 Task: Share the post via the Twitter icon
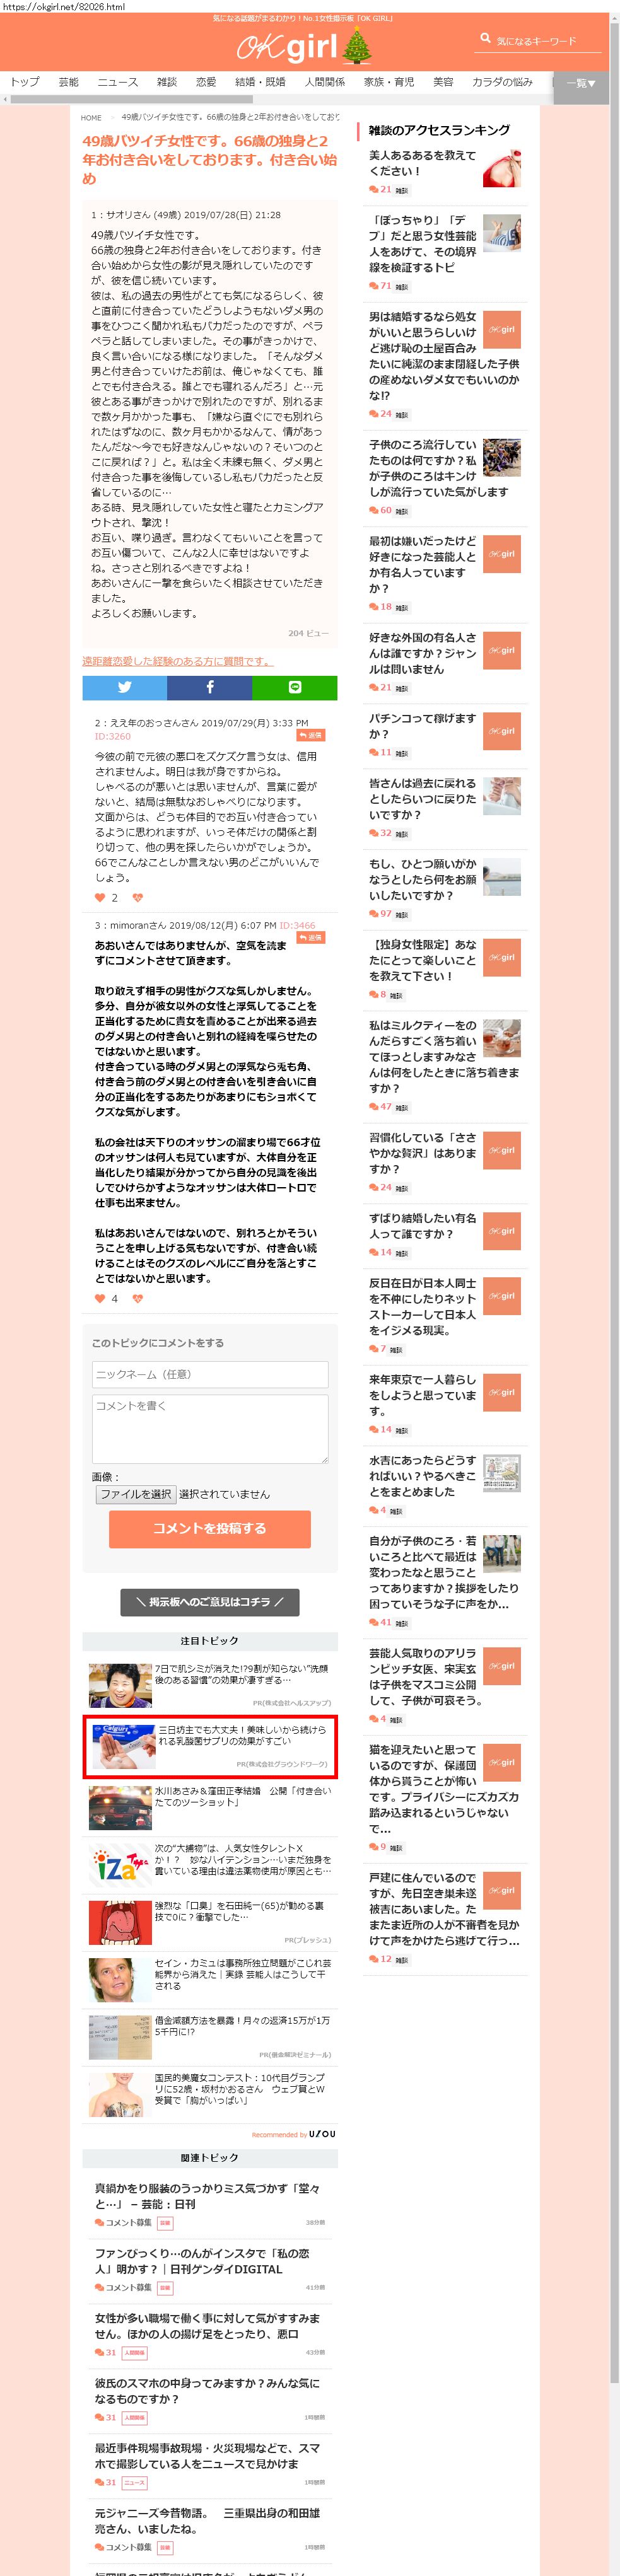point(124,687)
